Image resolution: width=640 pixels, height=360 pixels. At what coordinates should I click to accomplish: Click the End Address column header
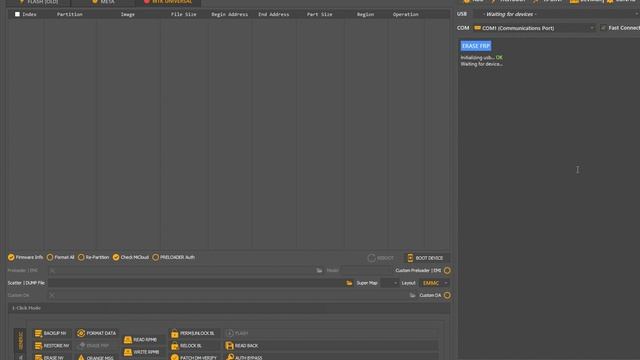pos(273,14)
